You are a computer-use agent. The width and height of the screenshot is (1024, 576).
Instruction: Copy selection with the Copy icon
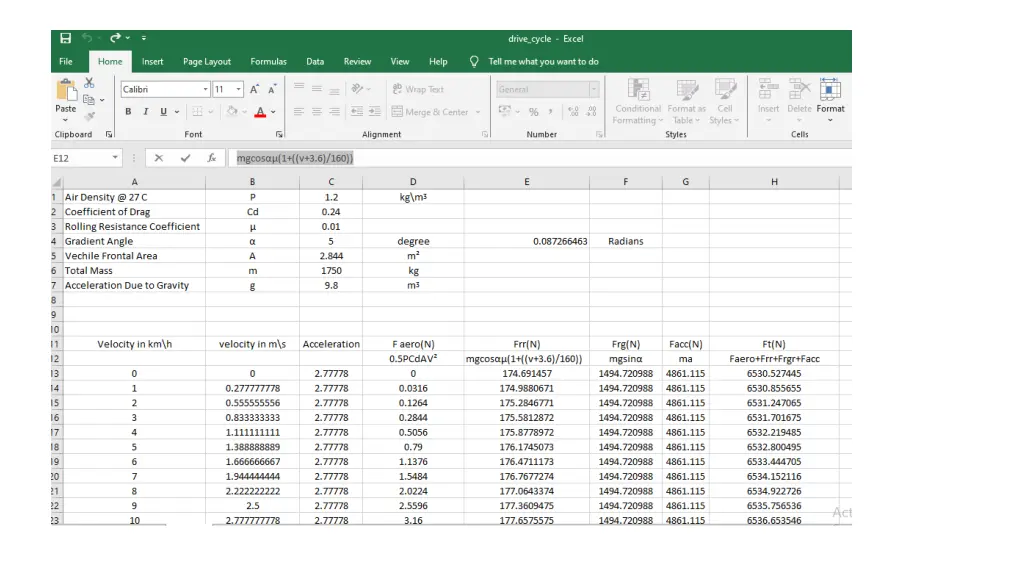pyautogui.click(x=89, y=99)
